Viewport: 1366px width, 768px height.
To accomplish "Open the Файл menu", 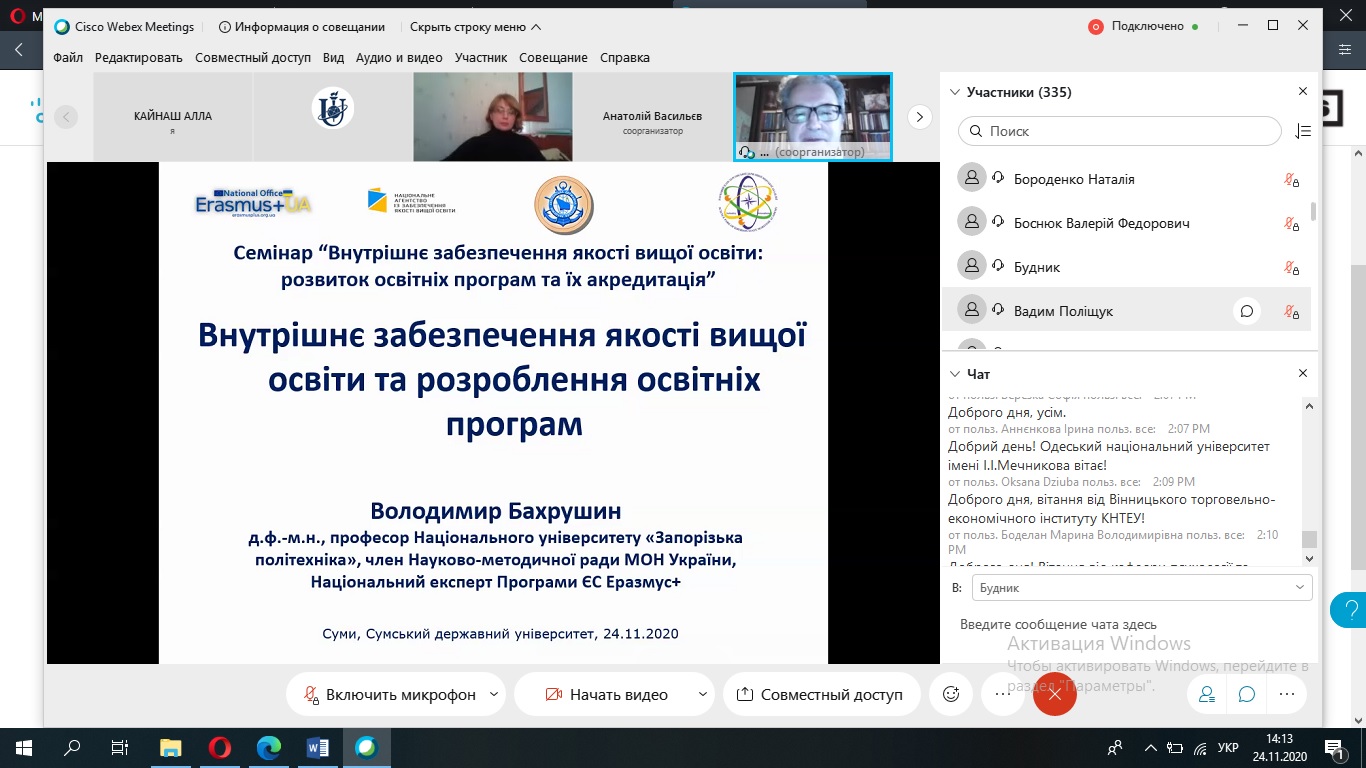I will click(x=68, y=58).
